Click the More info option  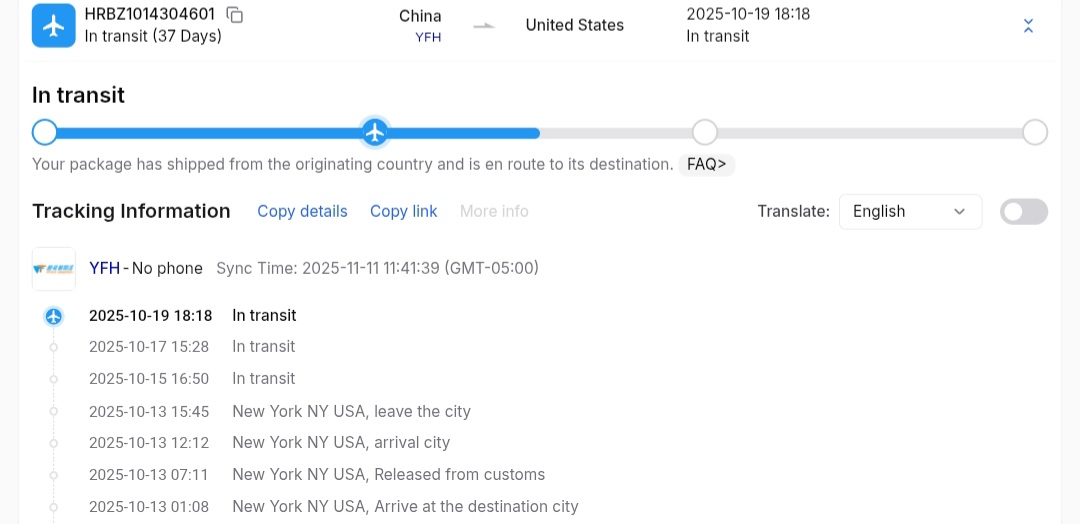[x=494, y=211]
